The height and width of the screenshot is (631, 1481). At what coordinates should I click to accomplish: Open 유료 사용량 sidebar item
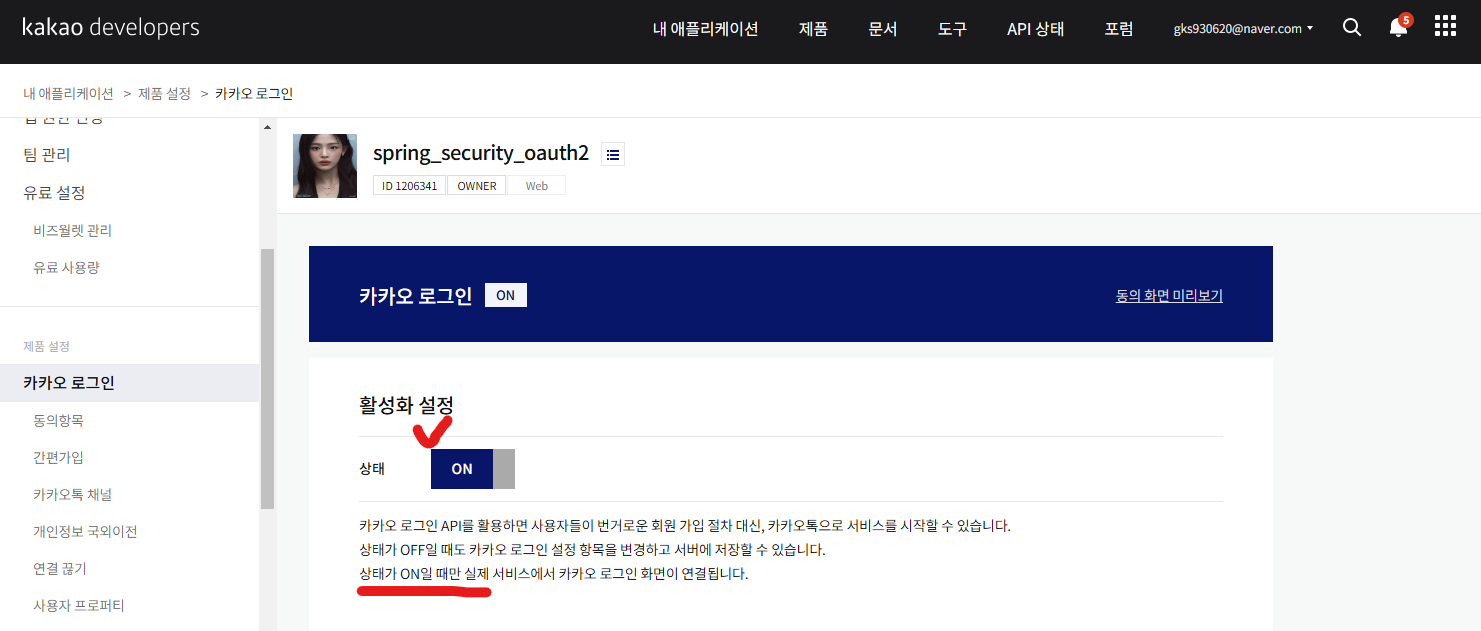(x=66, y=267)
